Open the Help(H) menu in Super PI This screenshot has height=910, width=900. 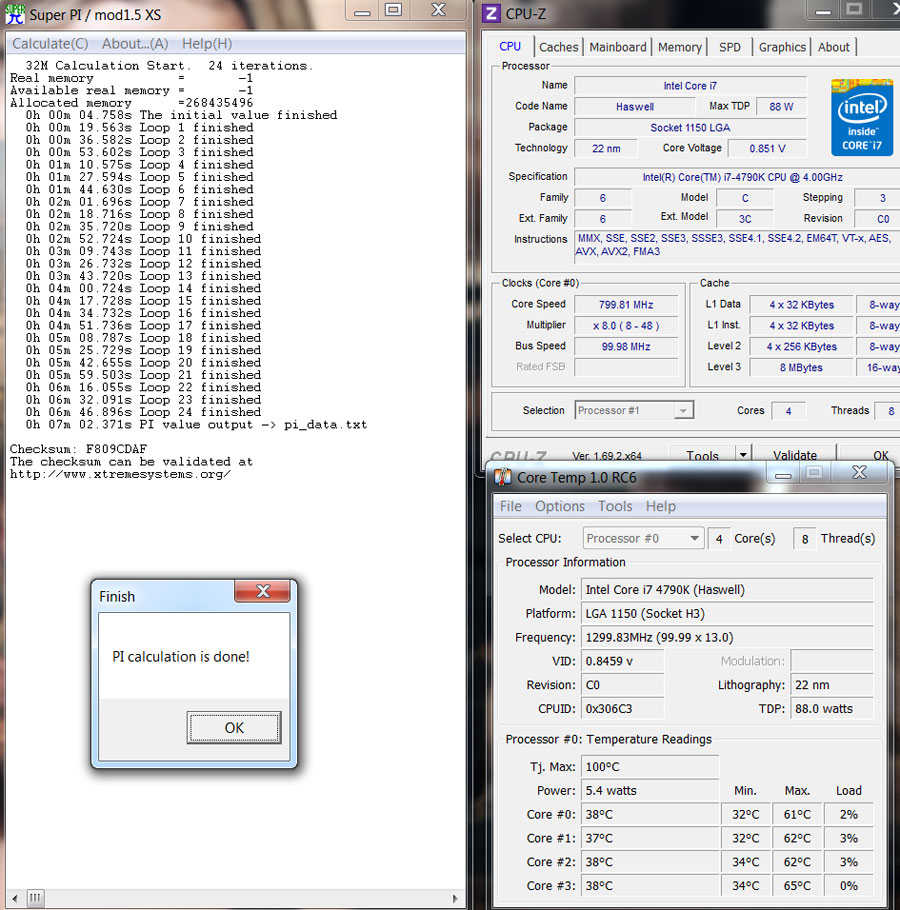pyautogui.click(x=207, y=44)
